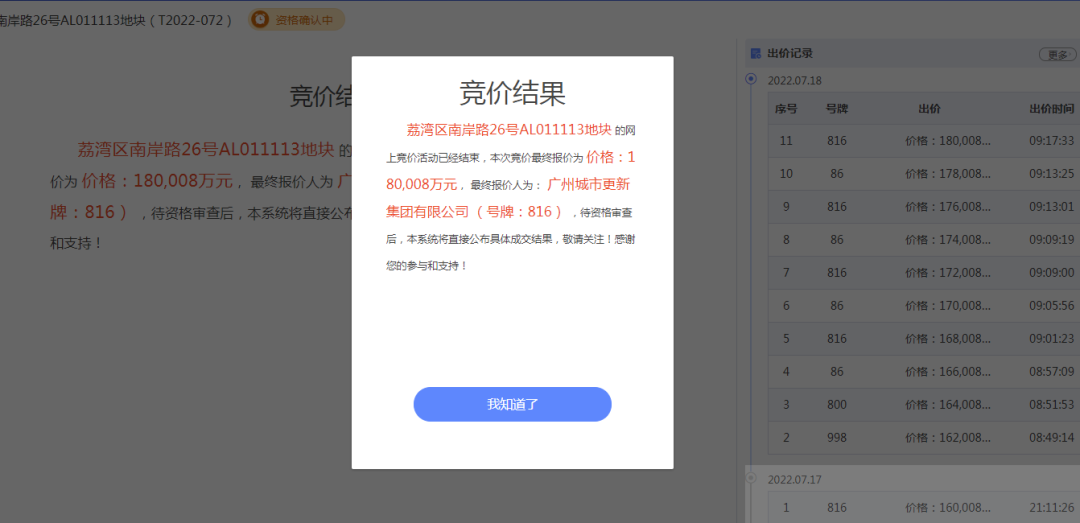The image size is (1080, 523).
Task: Click the 出价时间 column header
Action: click(1052, 109)
